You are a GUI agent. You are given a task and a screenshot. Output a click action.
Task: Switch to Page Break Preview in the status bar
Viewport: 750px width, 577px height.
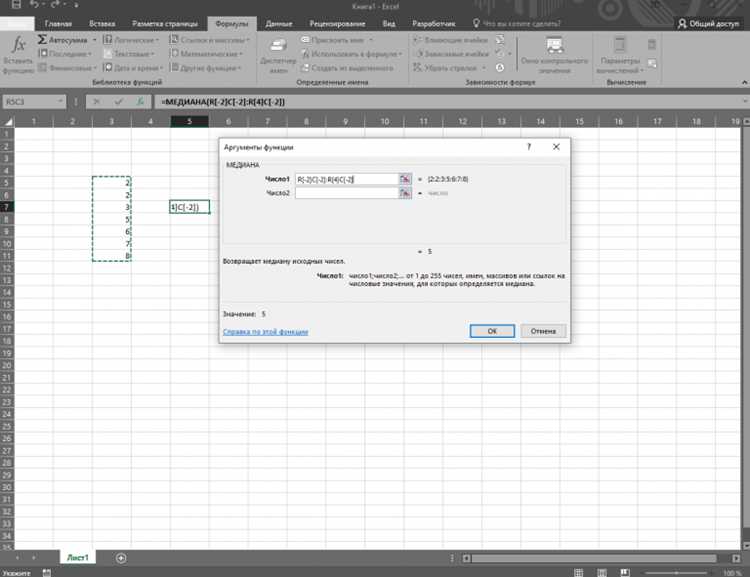click(625, 573)
